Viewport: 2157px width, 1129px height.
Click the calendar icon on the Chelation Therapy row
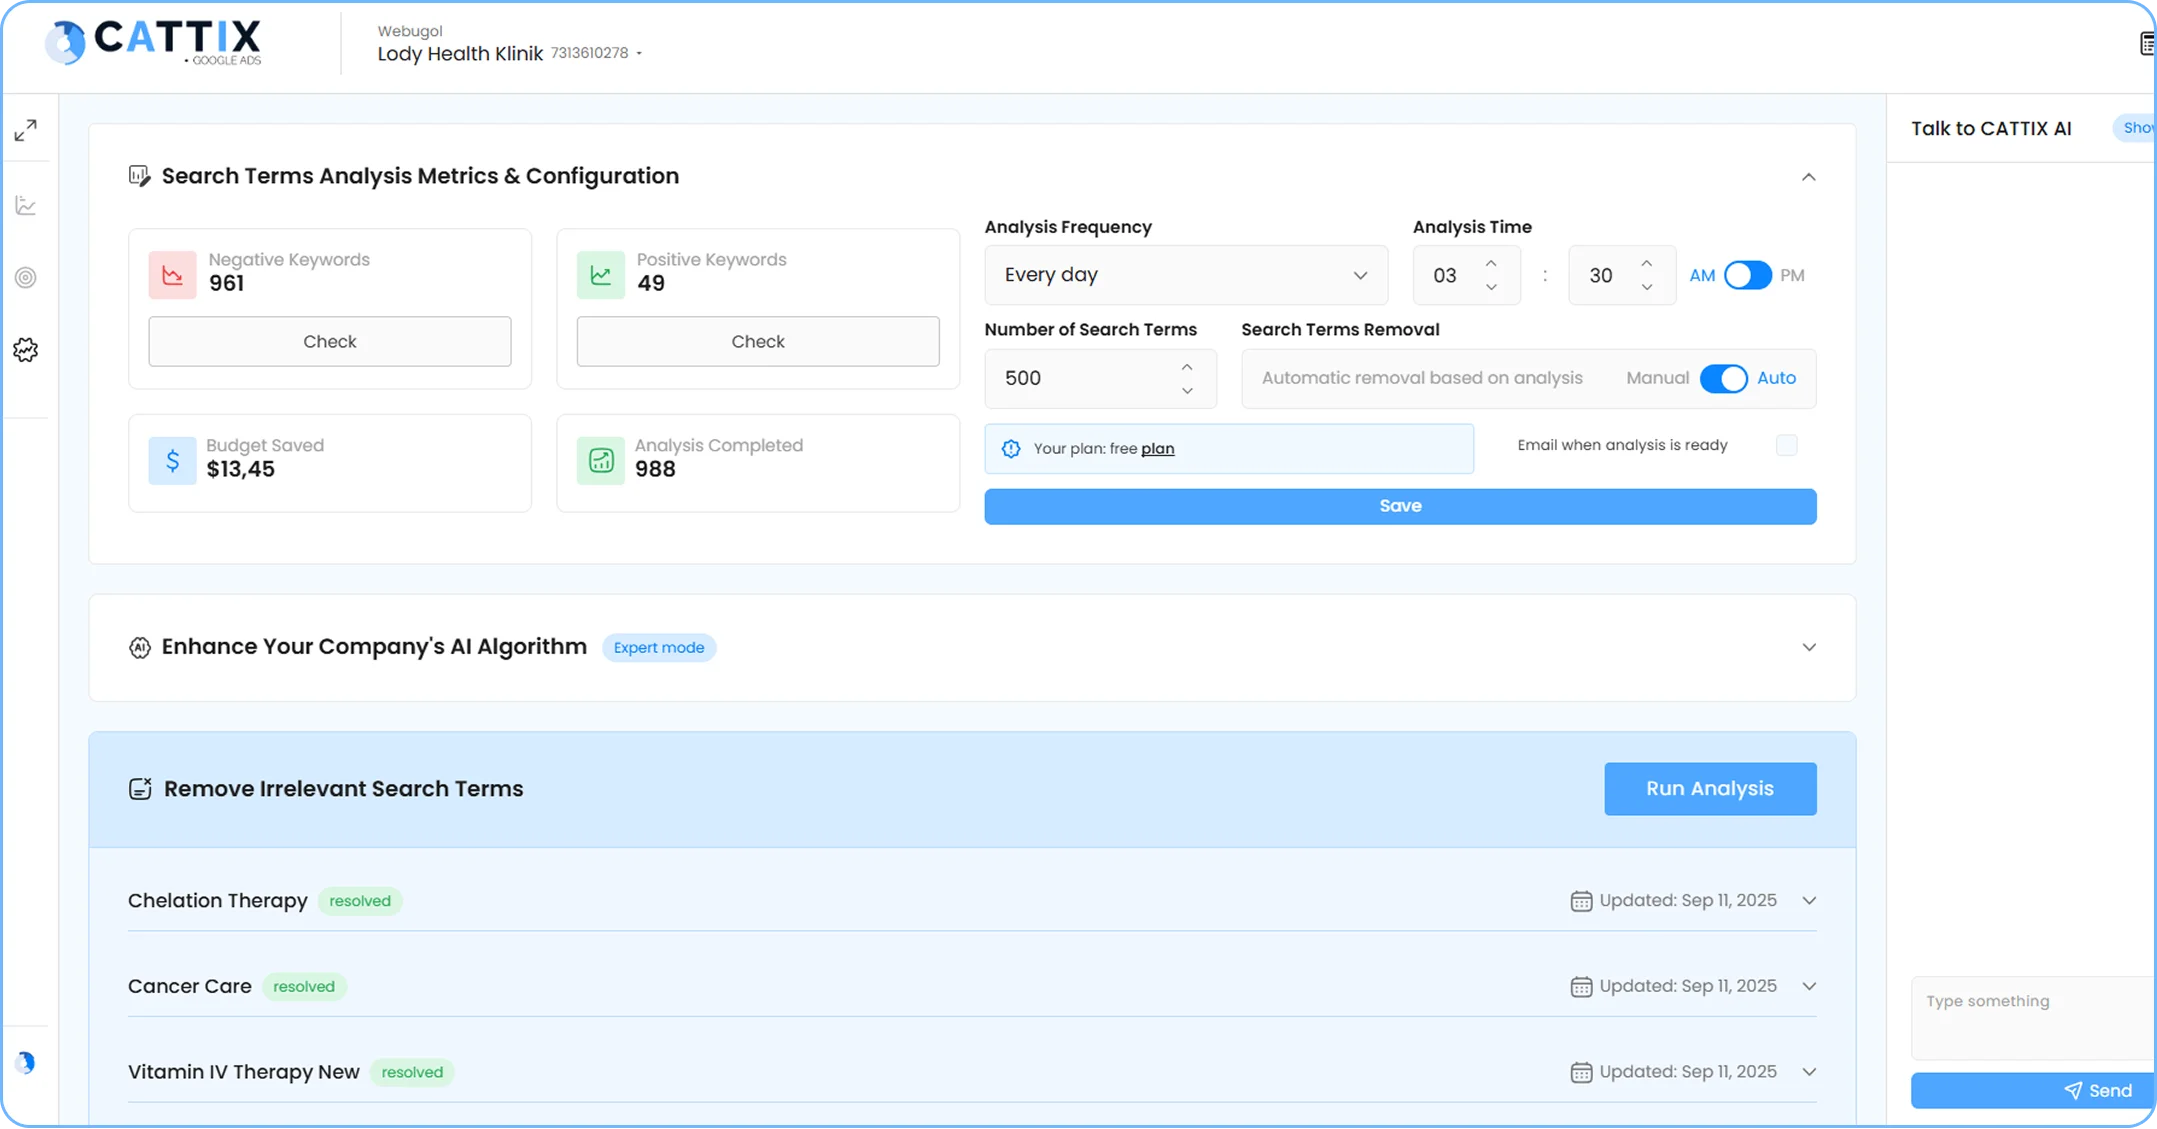(1581, 900)
